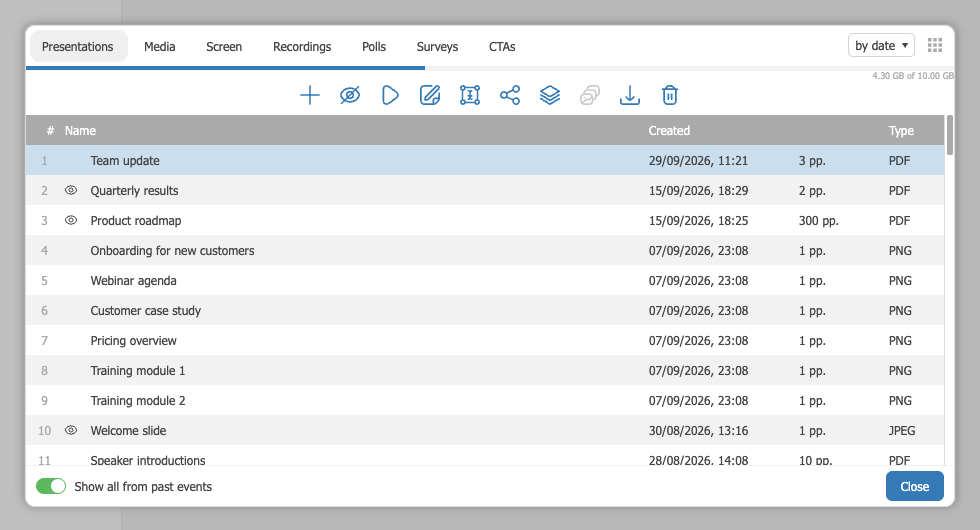Click the JPEG type cell
Screen dimensions: 980x530
(x=902, y=431)
